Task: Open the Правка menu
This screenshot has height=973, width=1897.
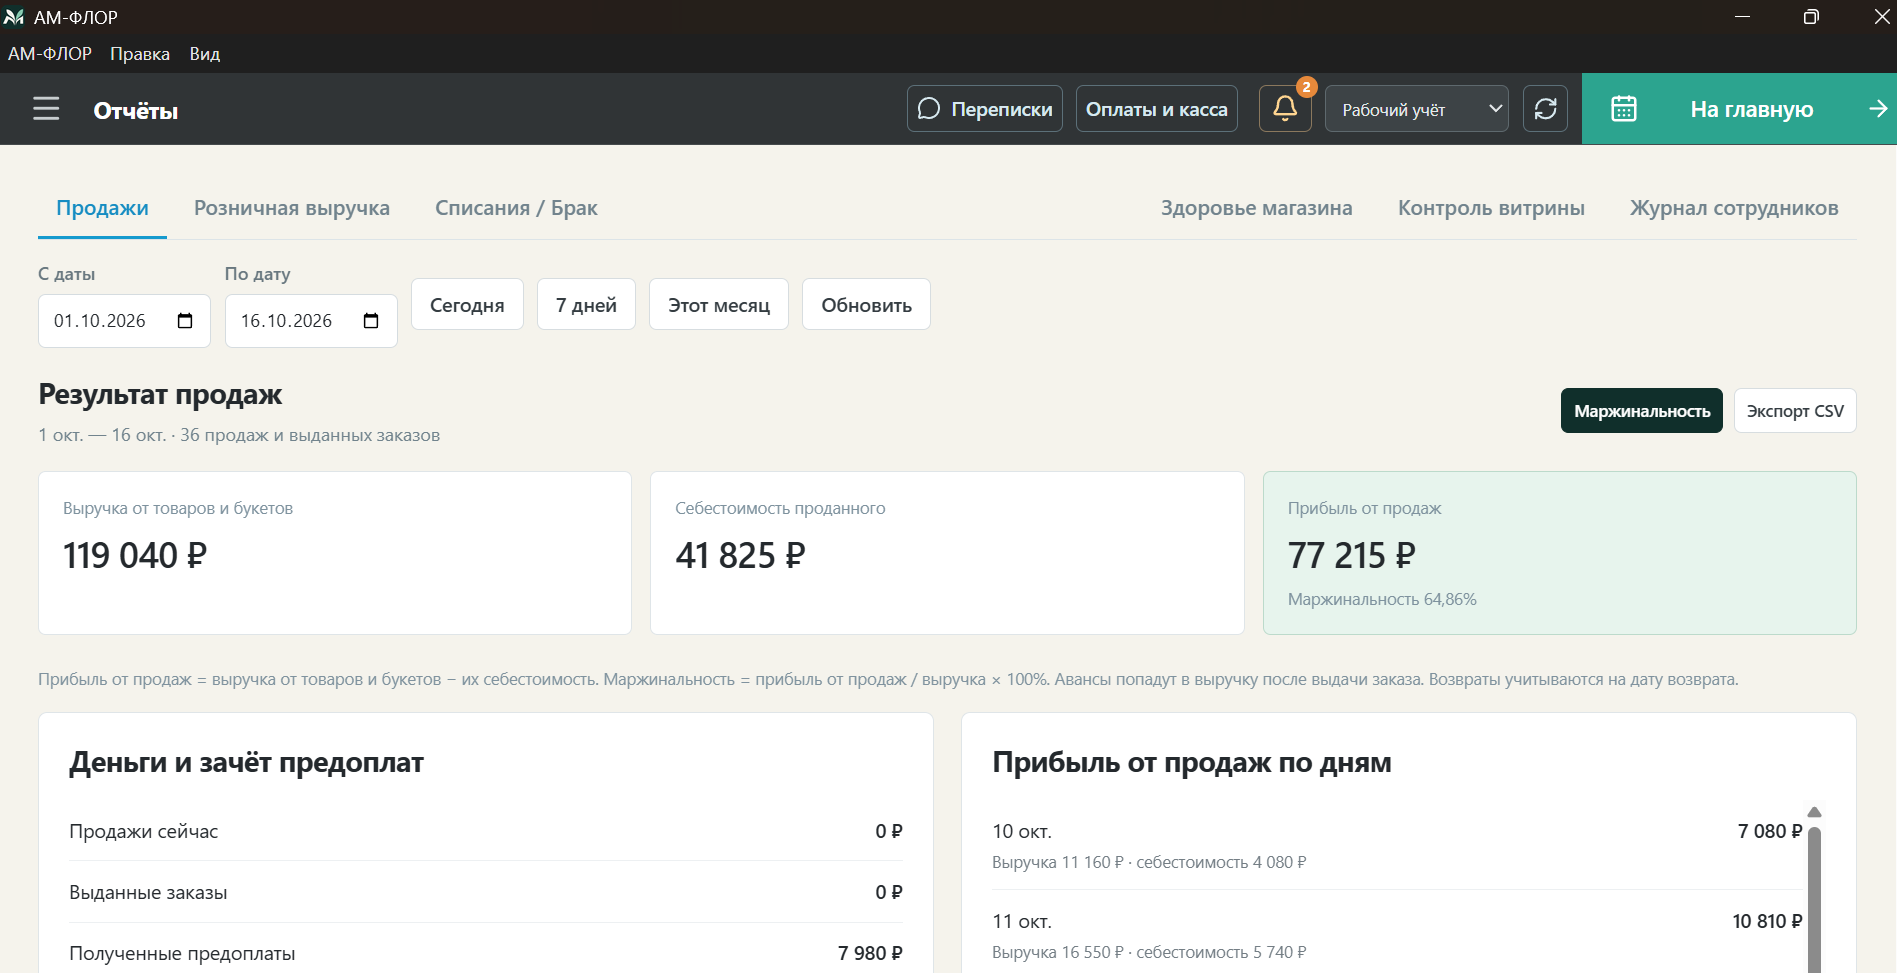Action: pyautogui.click(x=140, y=54)
